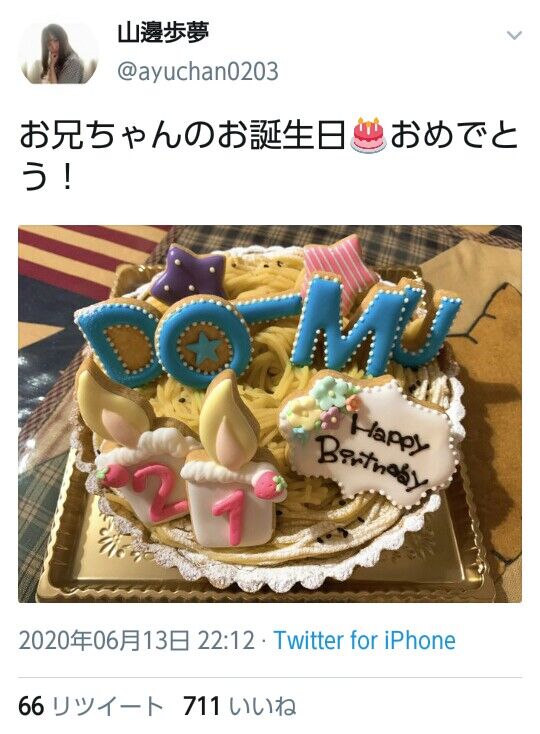
Task: Click the retweet count number 66
Action: tap(31, 706)
